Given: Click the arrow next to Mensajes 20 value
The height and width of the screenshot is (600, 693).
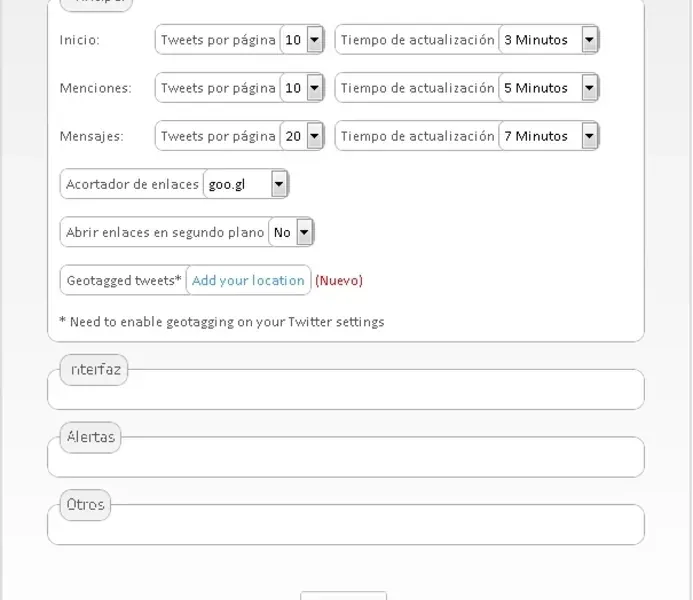Looking at the screenshot, I should (x=315, y=136).
